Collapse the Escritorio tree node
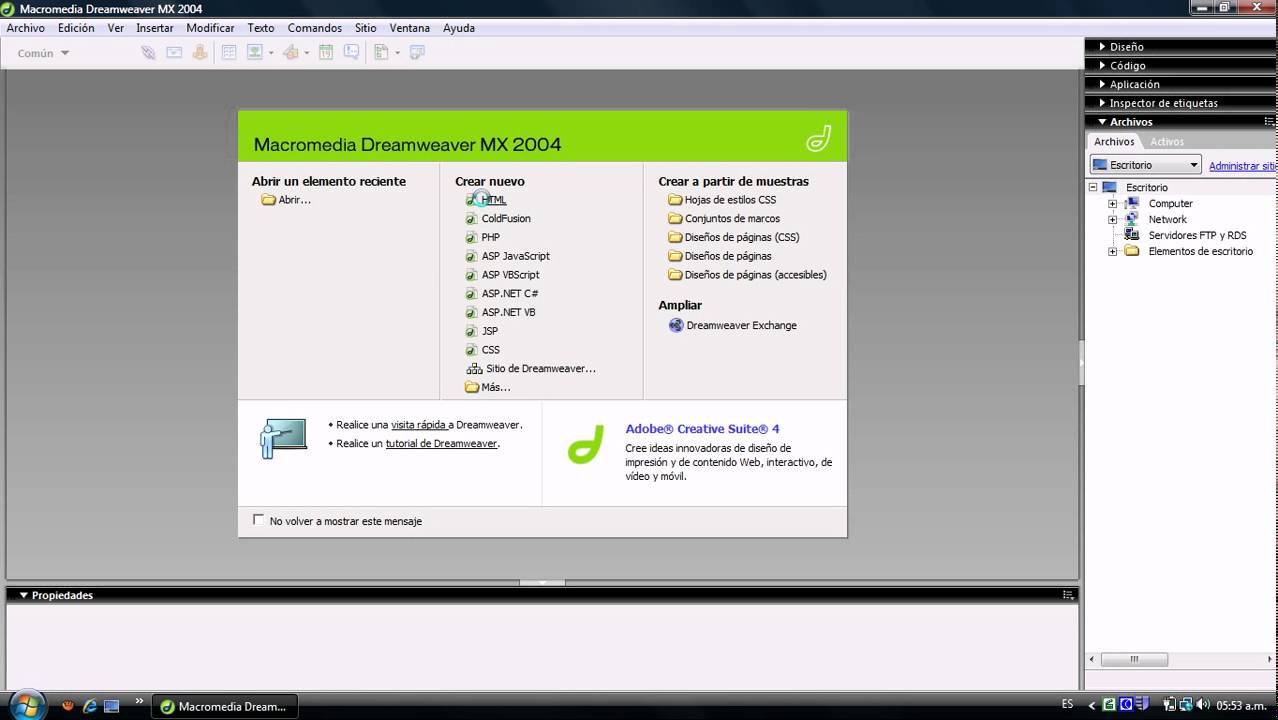1278x720 pixels. (x=1093, y=187)
